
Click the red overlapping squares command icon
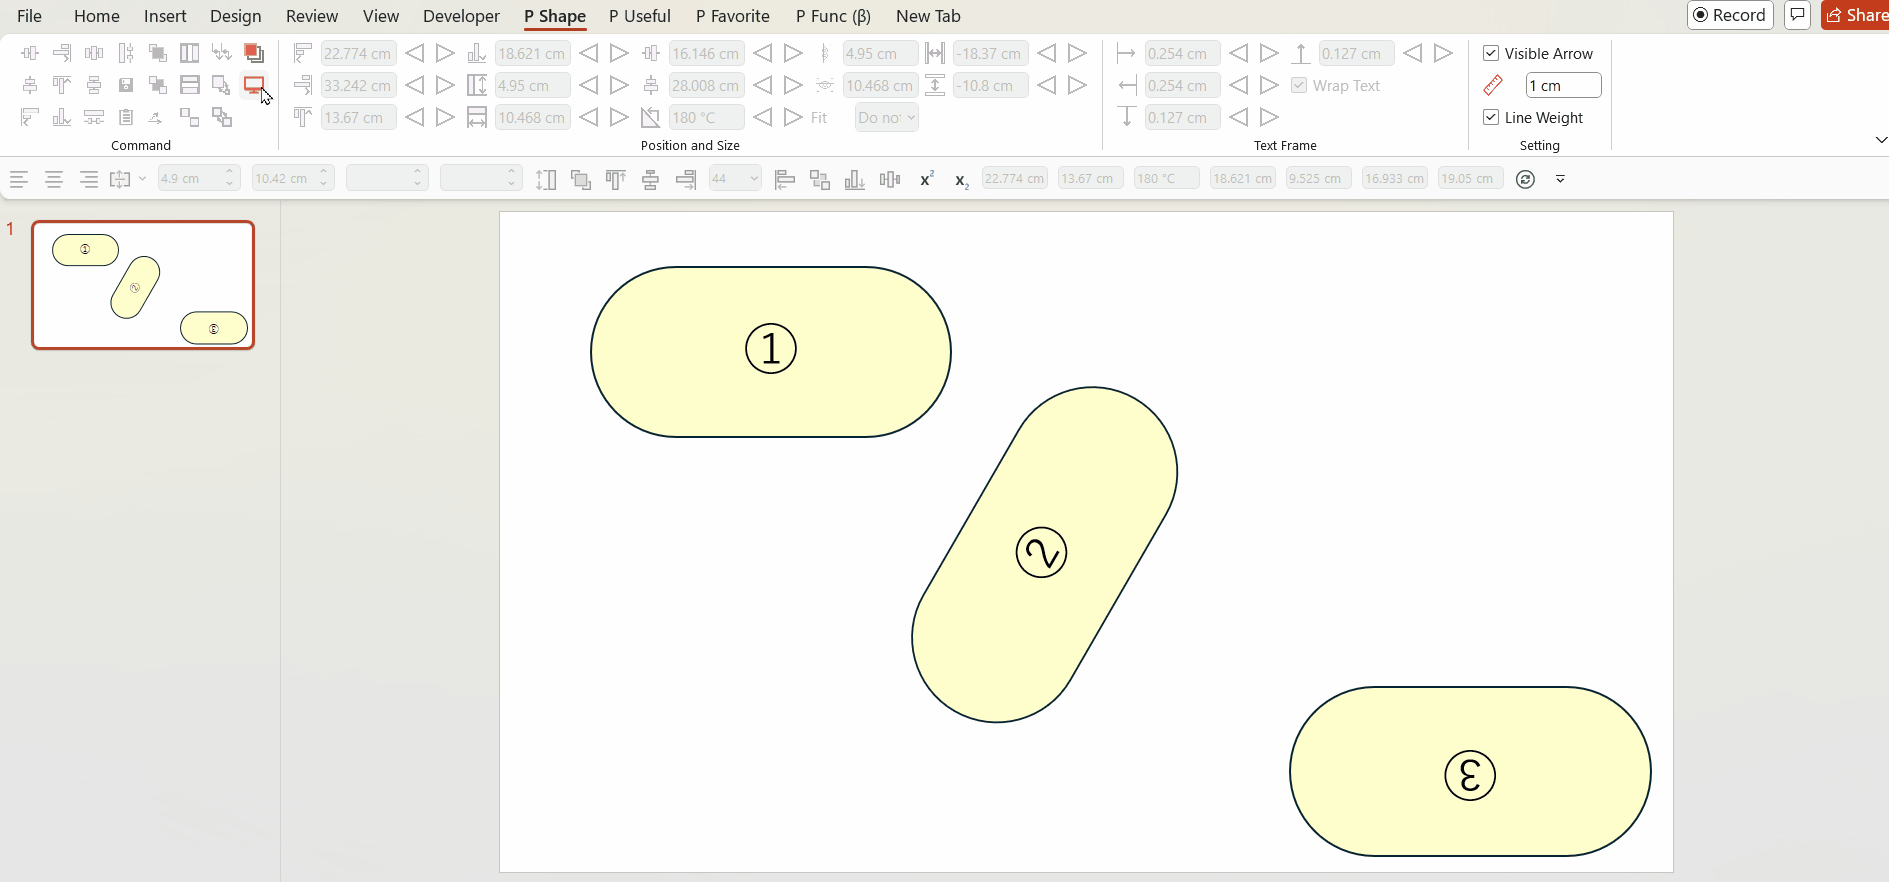(x=254, y=53)
